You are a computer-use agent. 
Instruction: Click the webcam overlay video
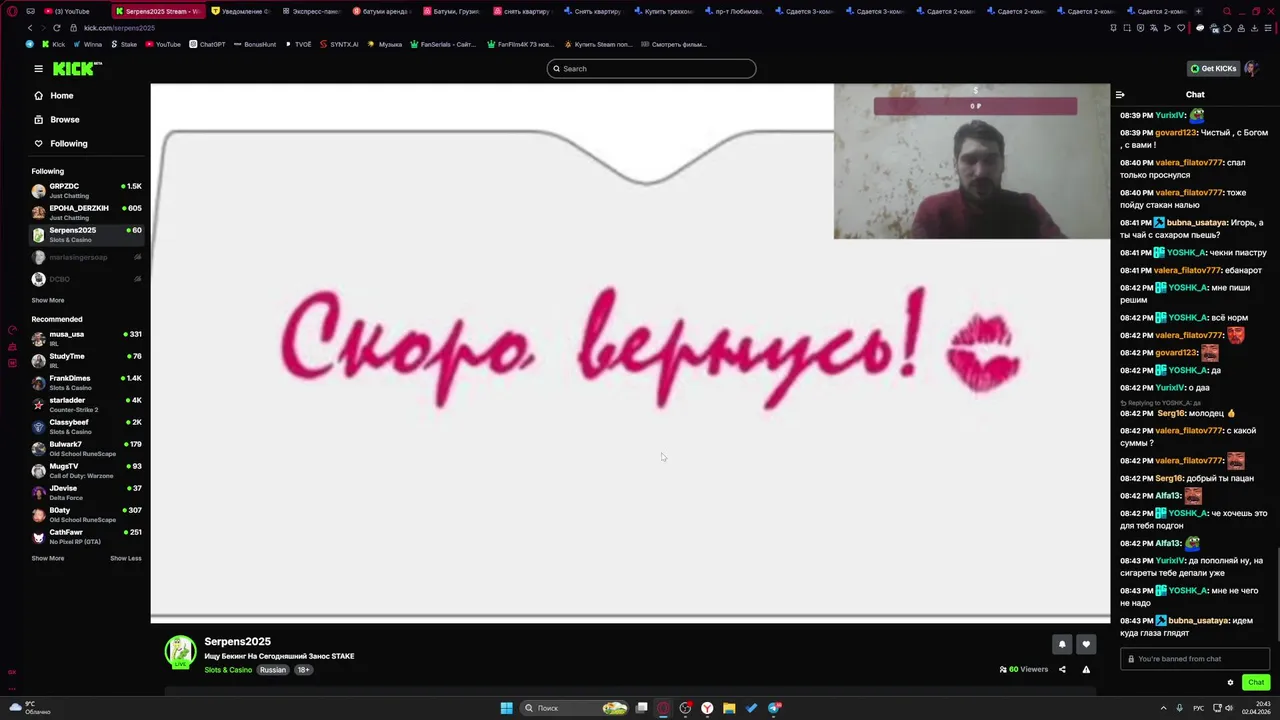[x=972, y=162]
